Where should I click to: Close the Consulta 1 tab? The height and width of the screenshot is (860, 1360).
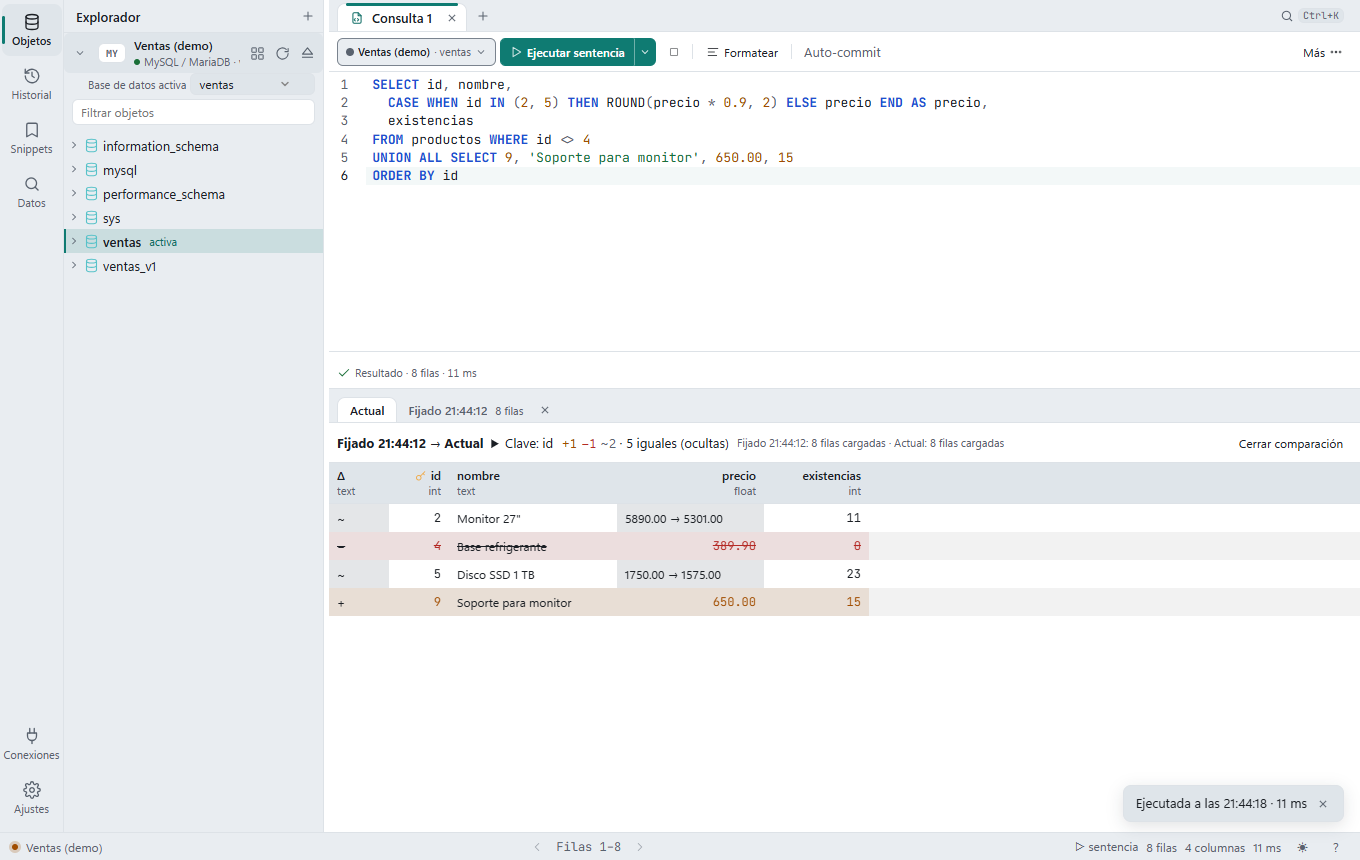click(452, 18)
